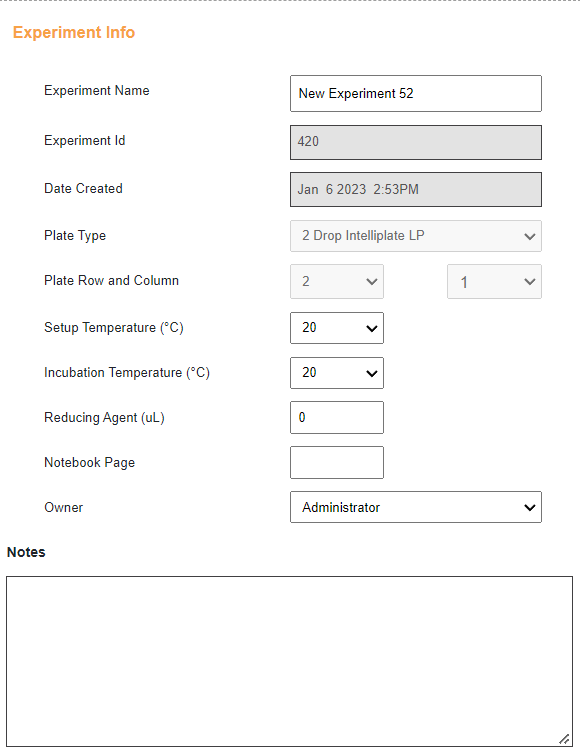Click inside the Notes text area
The width and height of the screenshot is (580, 754).
[290, 661]
